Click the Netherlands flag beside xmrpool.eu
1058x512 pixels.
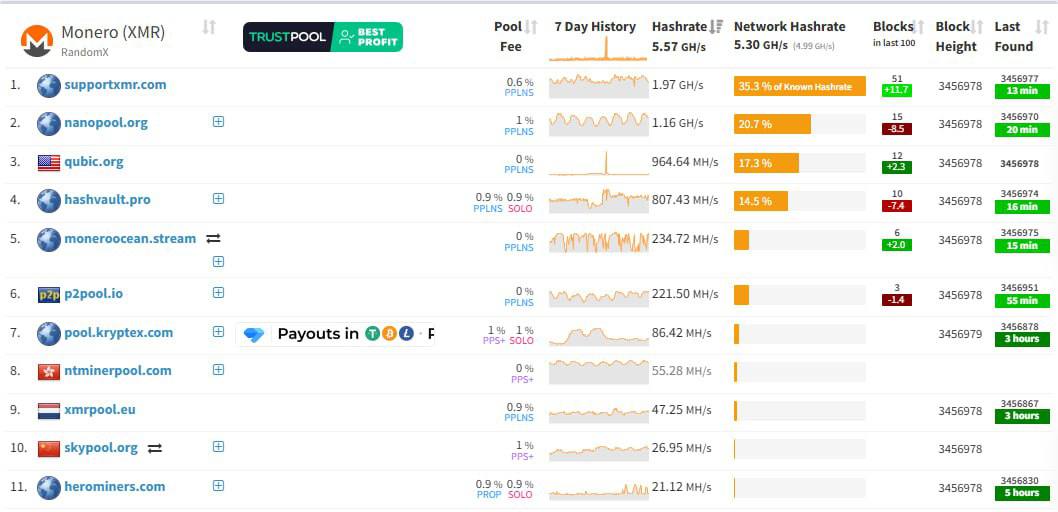[x=49, y=411]
